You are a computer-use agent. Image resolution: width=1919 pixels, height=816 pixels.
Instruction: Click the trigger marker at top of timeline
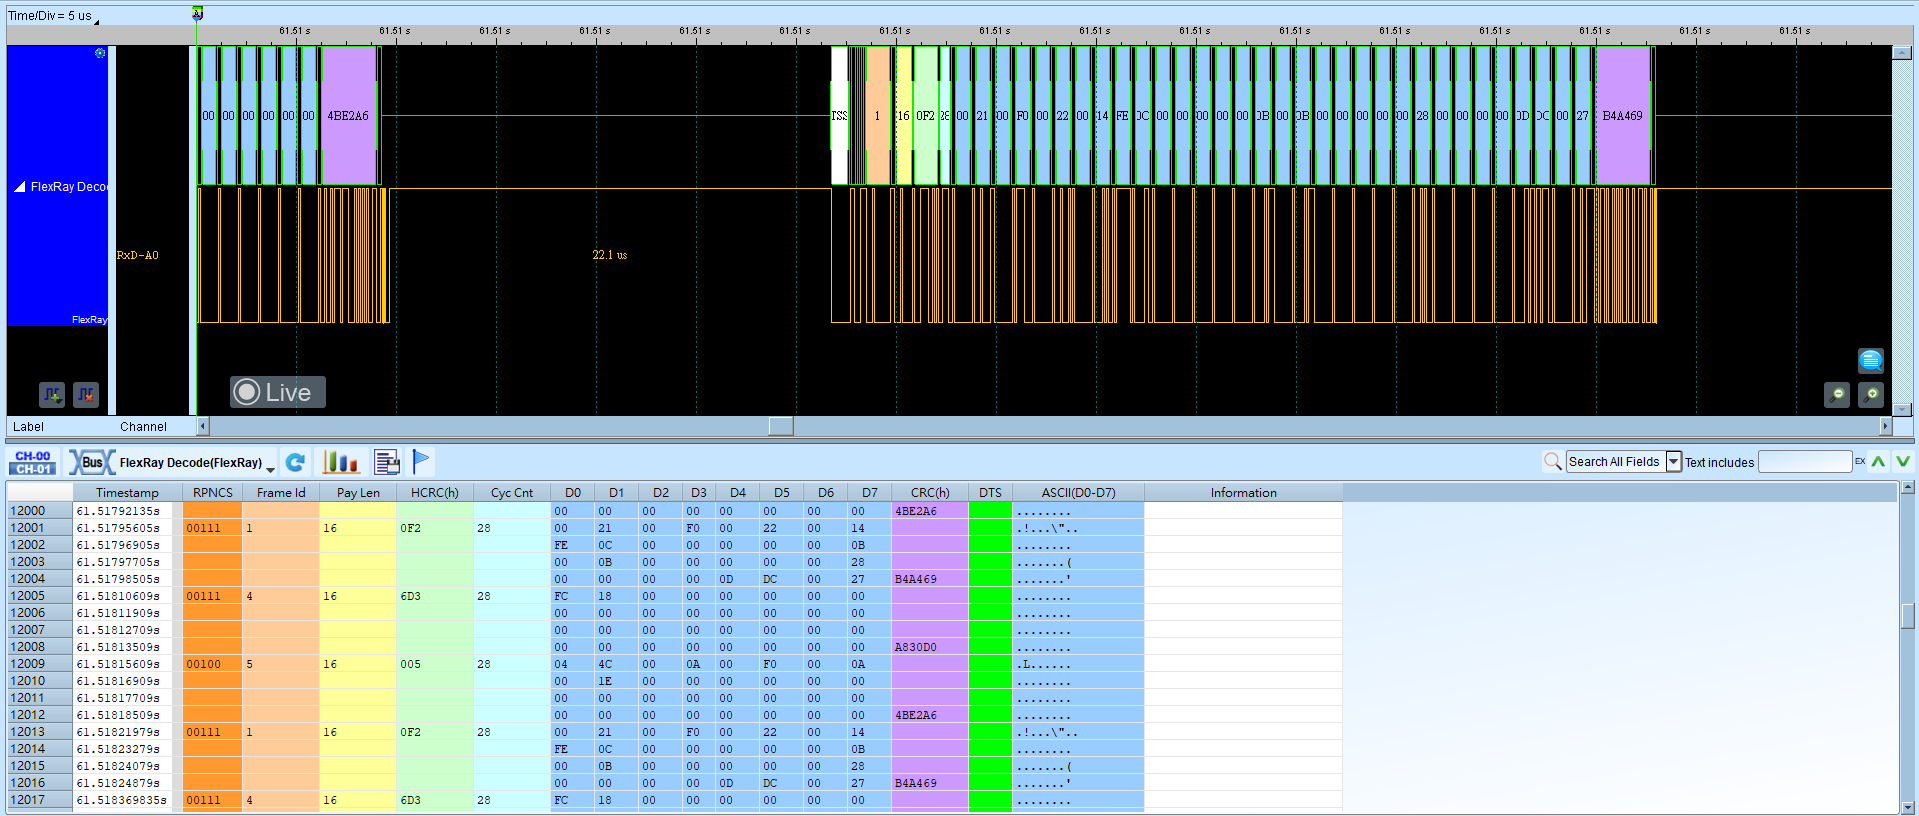[197, 13]
